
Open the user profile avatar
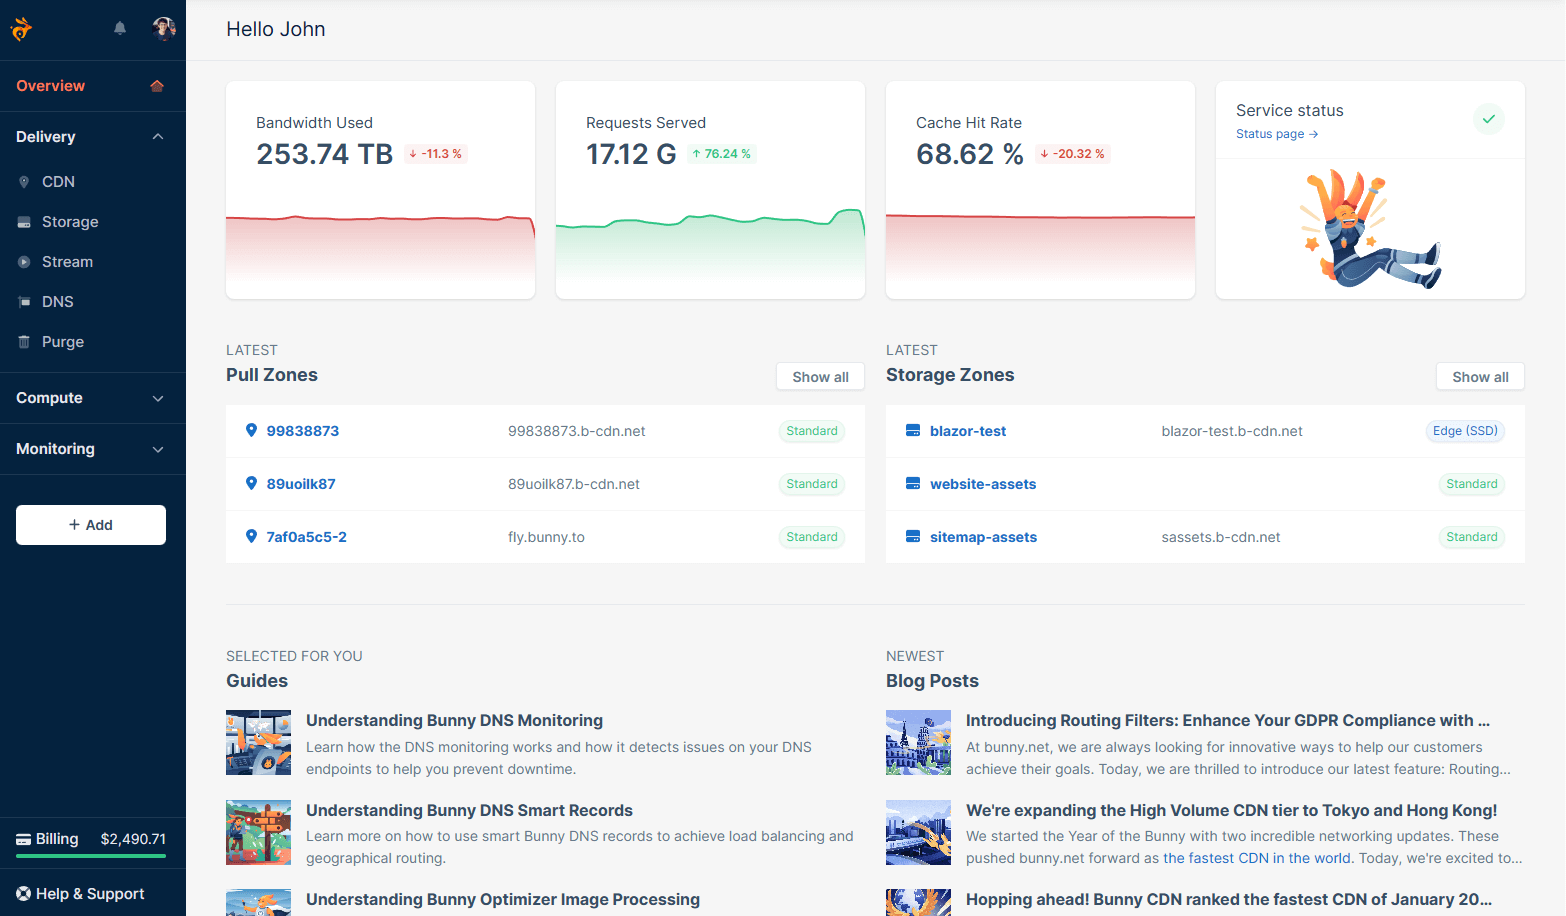click(164, 28)
